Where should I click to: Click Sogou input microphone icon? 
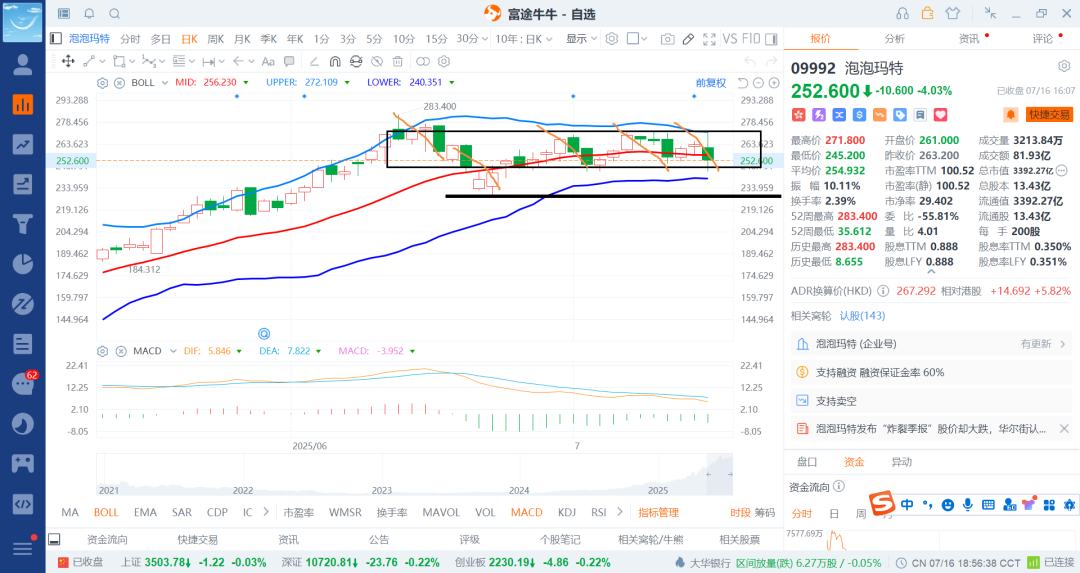tap(968, 505)
